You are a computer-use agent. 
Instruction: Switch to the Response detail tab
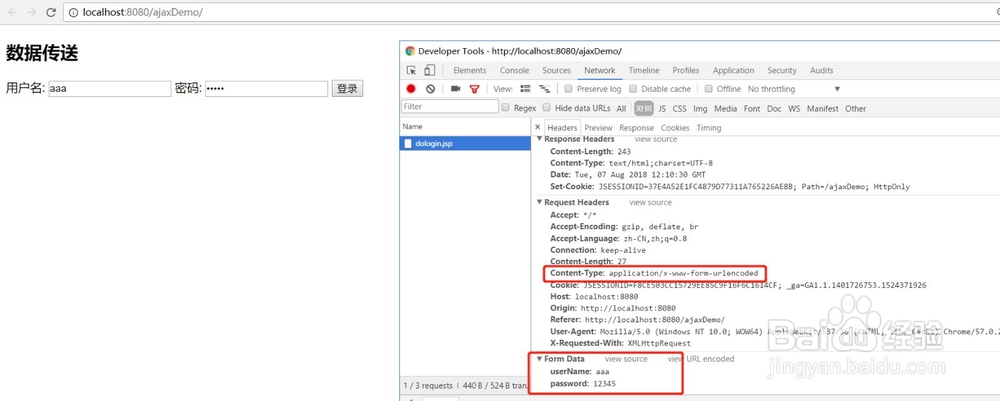[636, 128]
